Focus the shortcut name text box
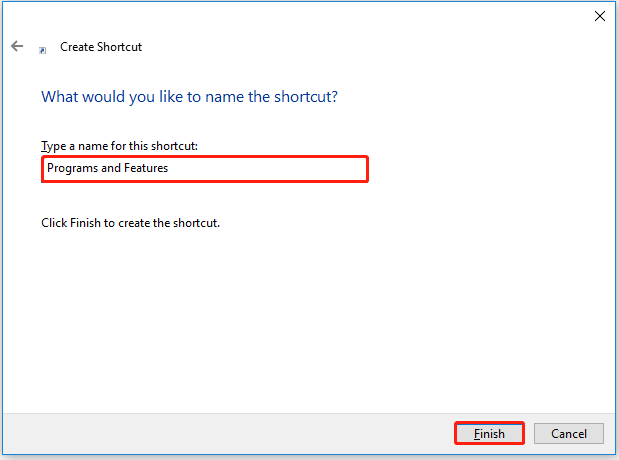Image resolution: width=619 pixels, height=460 pixels. click(205, 168)
